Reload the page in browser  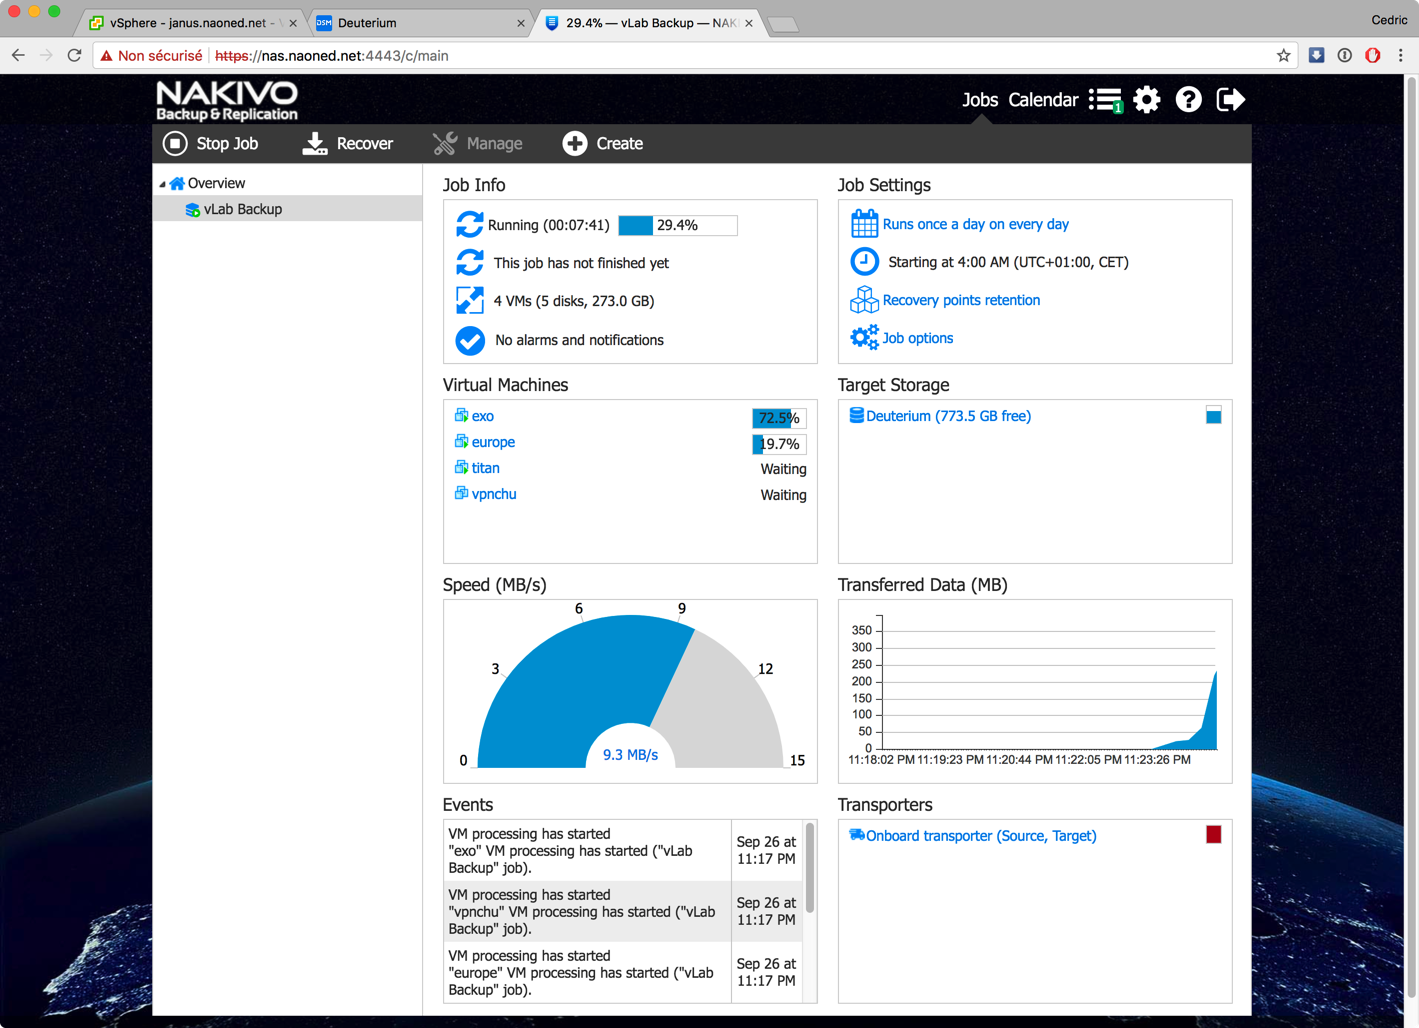click(74, 56)
